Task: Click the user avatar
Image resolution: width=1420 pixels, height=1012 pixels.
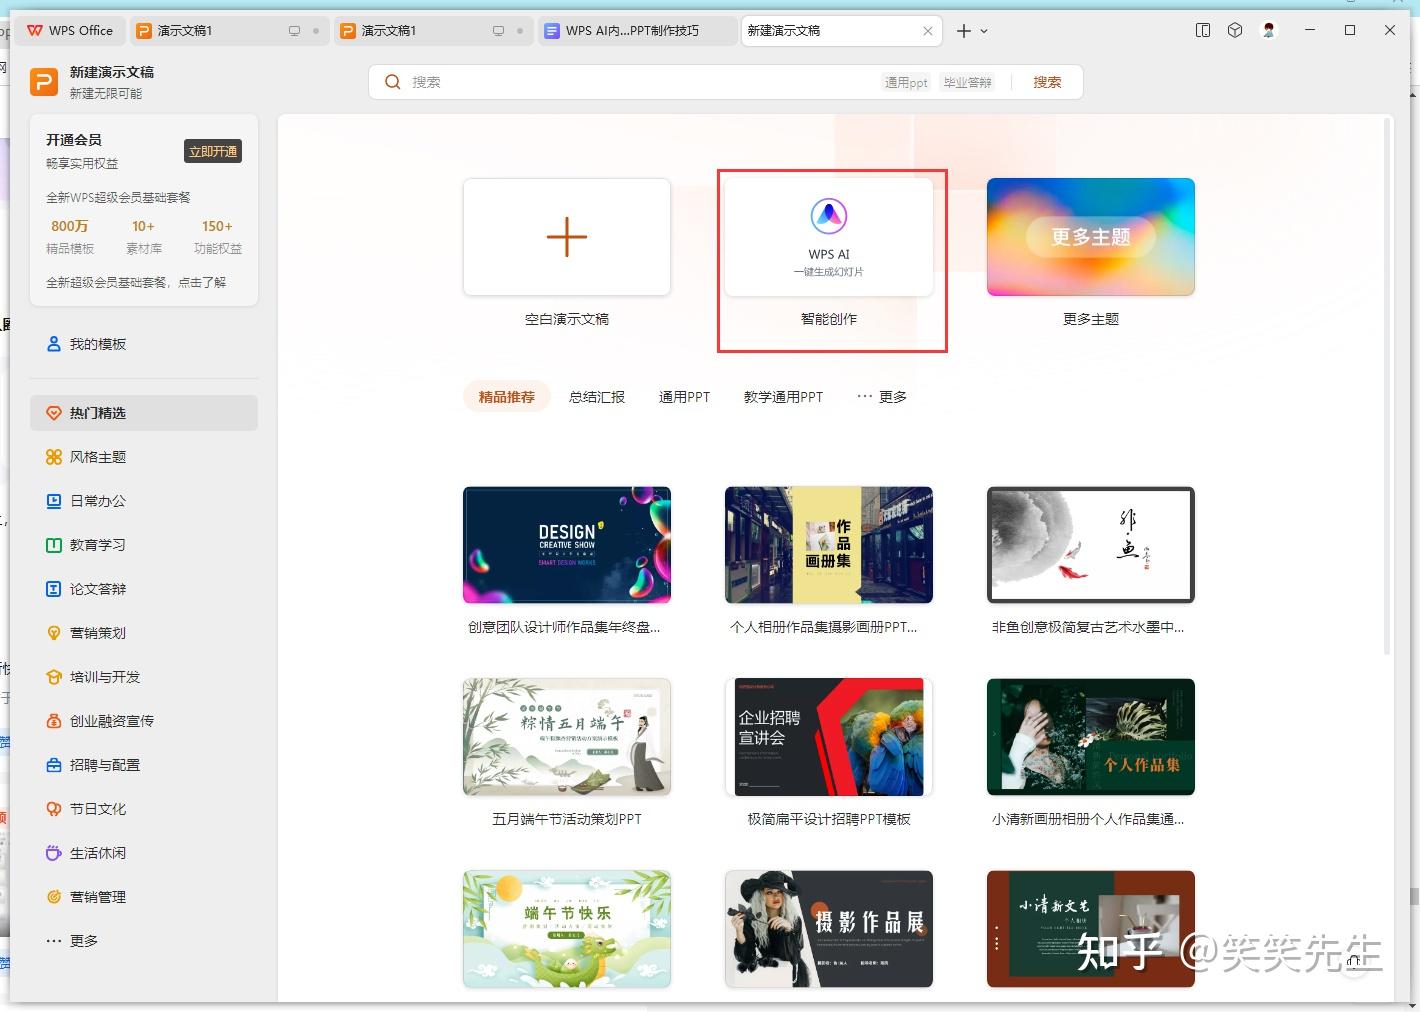Action: [x=1268, y=30]
